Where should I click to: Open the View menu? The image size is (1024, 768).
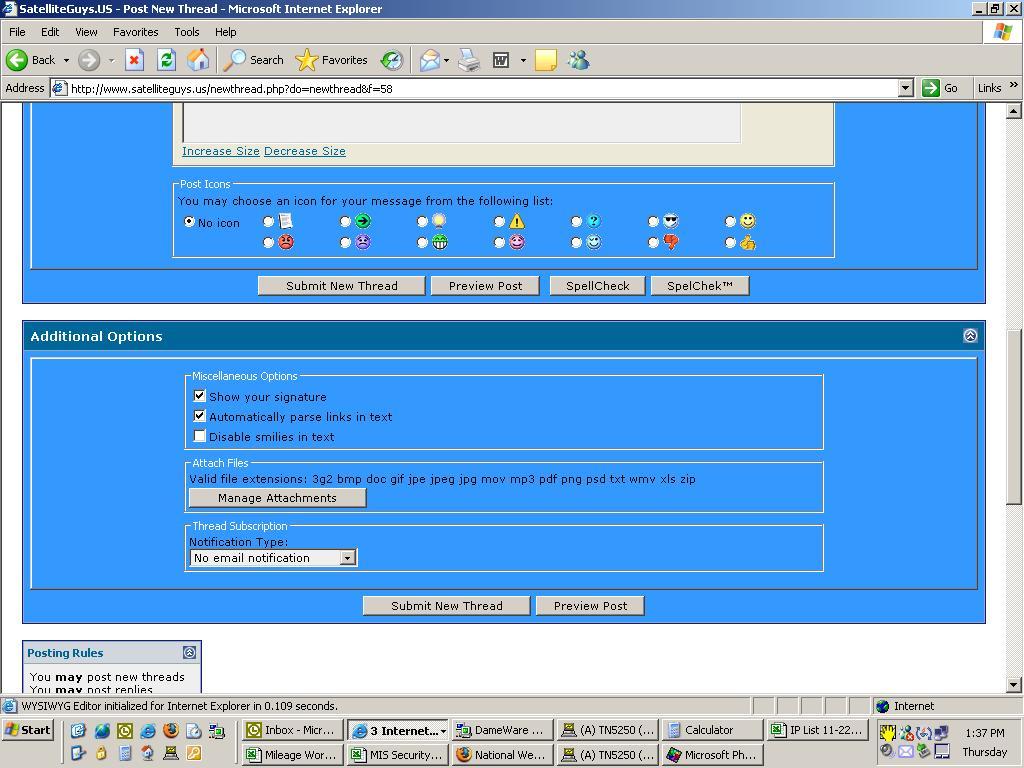(x=86, y=32)
